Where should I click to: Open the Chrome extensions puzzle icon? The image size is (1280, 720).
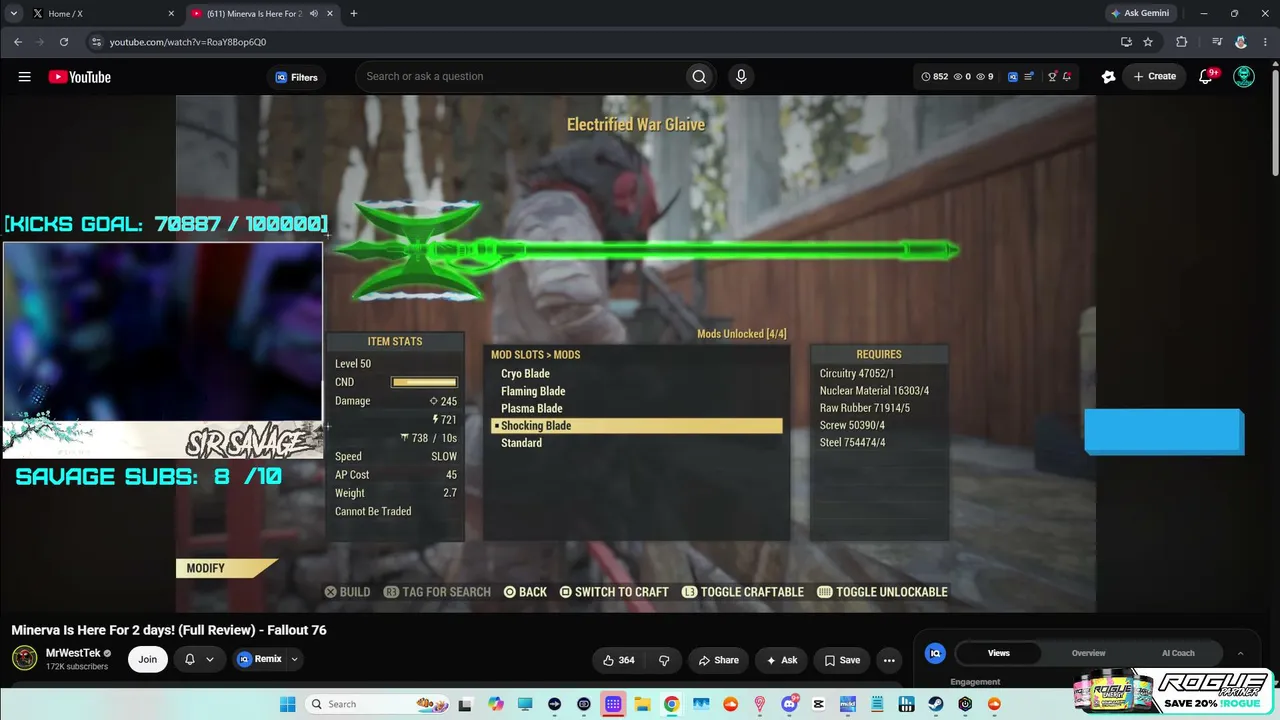pyautogui.click(x=1182, y=42)
